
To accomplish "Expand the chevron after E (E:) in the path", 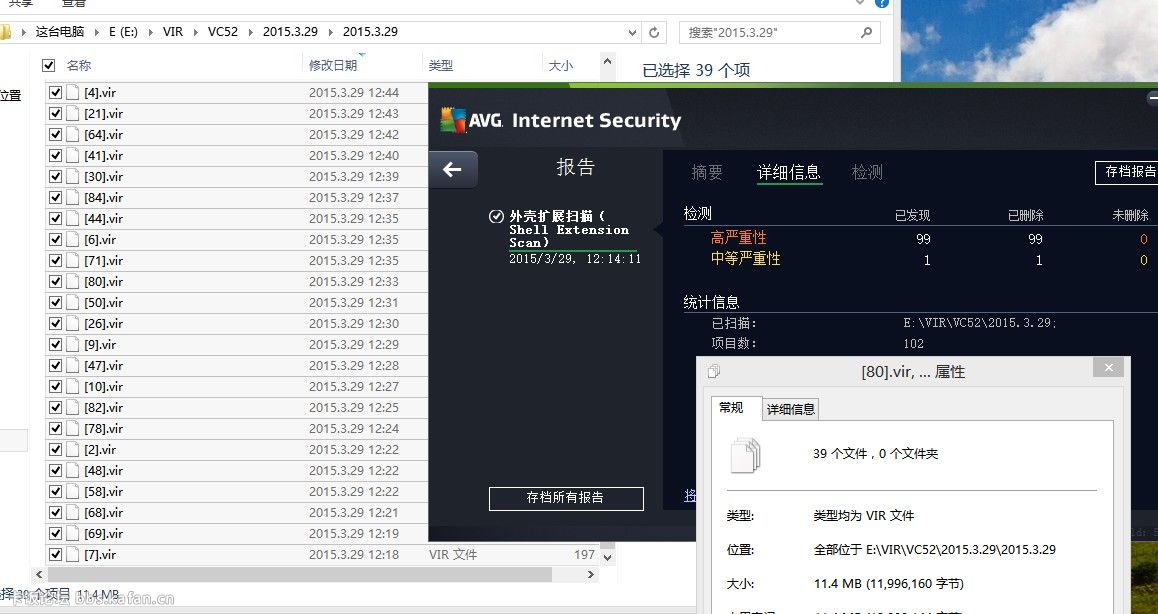I will click(x=150, y=32).
